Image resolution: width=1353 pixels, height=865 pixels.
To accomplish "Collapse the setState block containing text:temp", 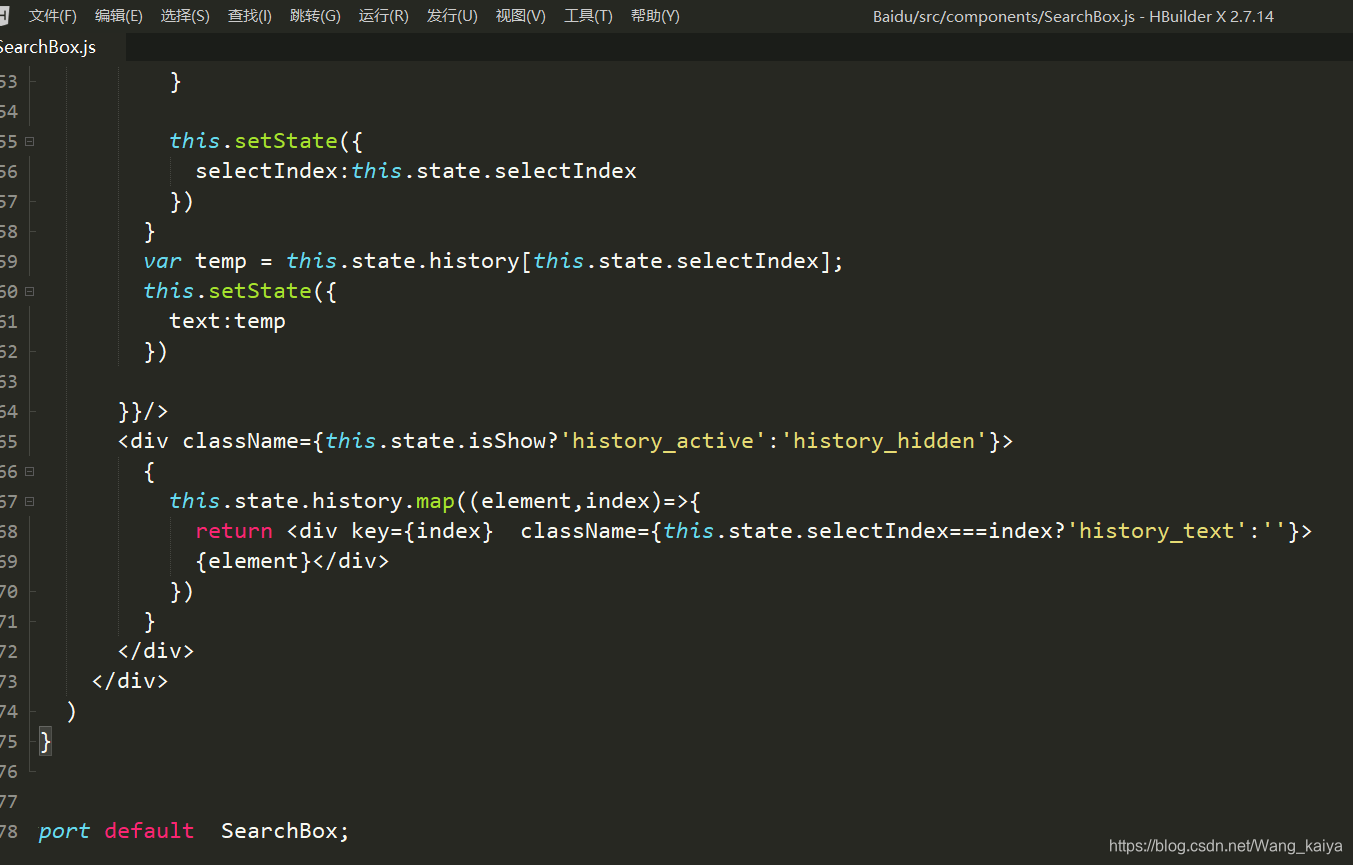I will (x=29, y=291).
